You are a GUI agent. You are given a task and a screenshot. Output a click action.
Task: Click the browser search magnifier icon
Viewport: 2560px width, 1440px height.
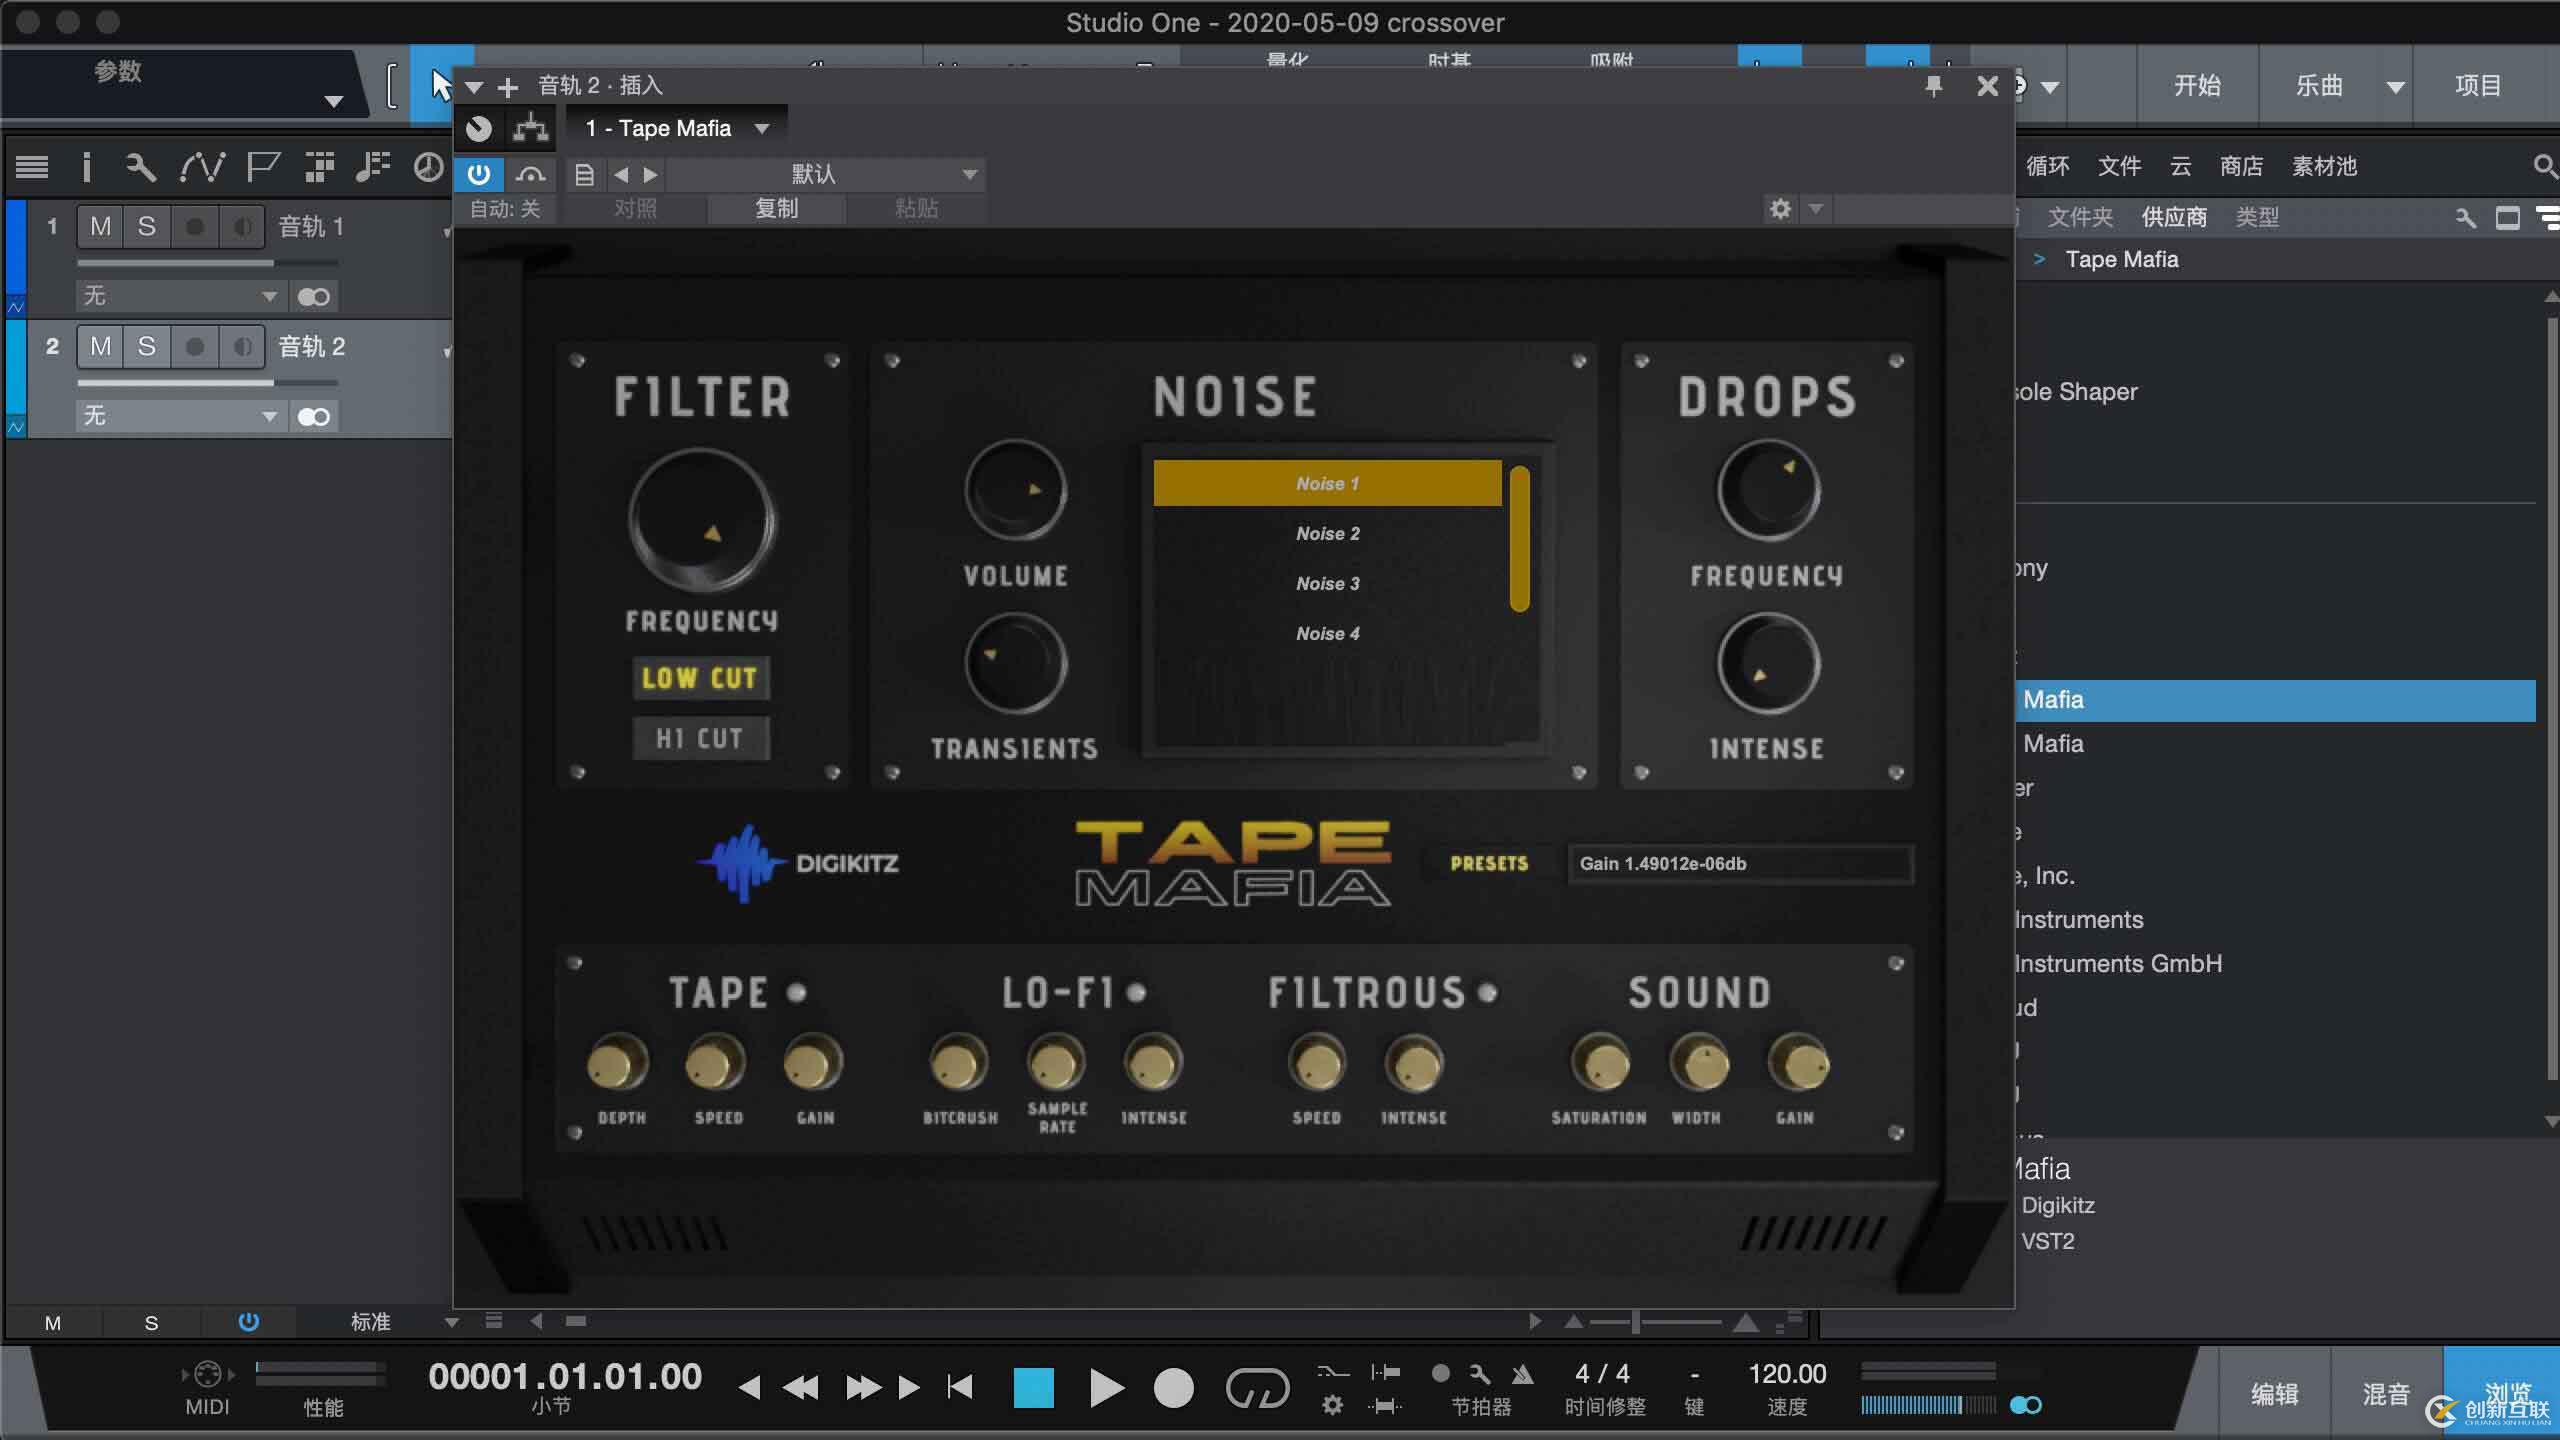pos(2545,166)
